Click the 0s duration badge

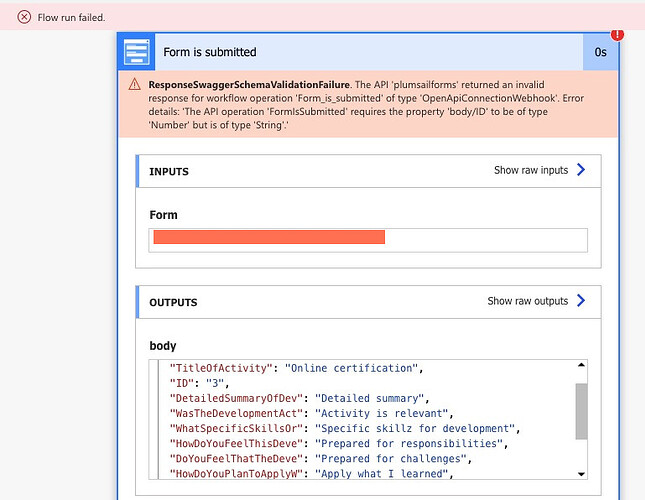click(x=601, y=52)
